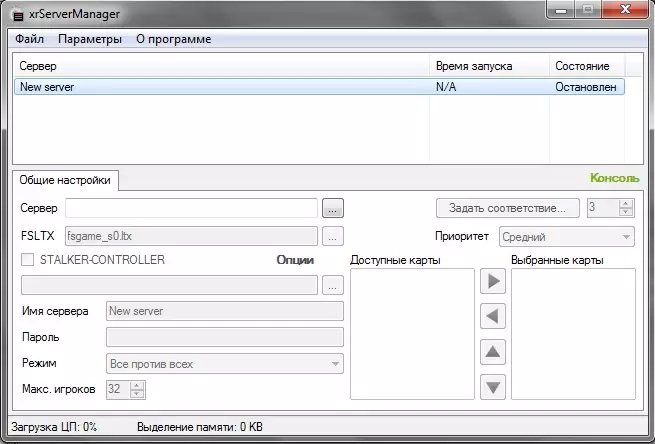Image resolution: width=655 pixels, height=444 pixels.
Task: Maximize the xrServerManager window
Action: pos(588,10)
